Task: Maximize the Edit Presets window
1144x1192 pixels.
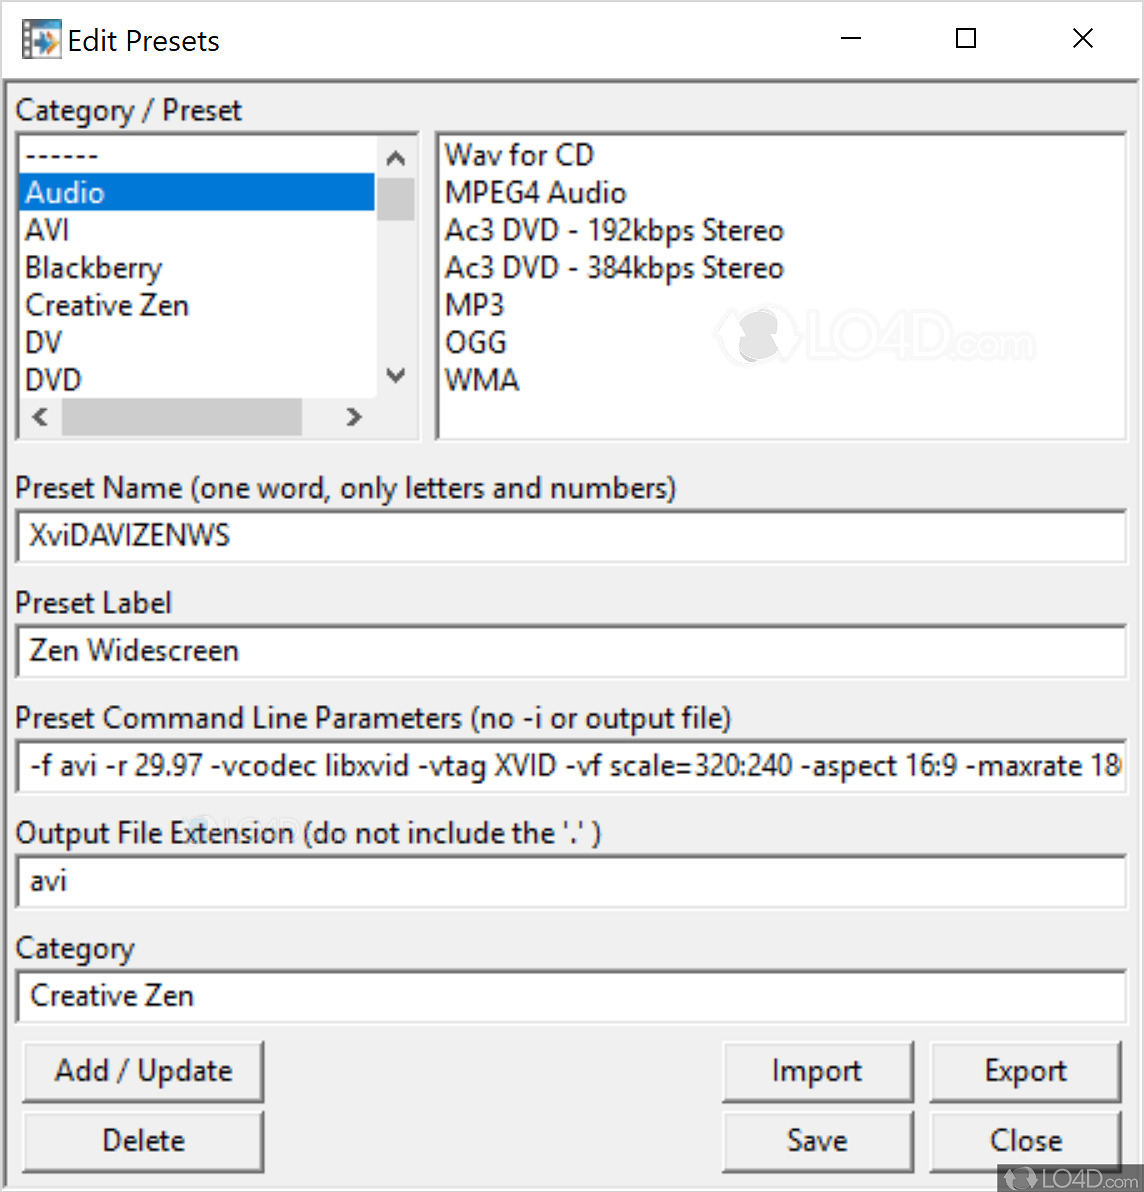Action: coord(965,38)
